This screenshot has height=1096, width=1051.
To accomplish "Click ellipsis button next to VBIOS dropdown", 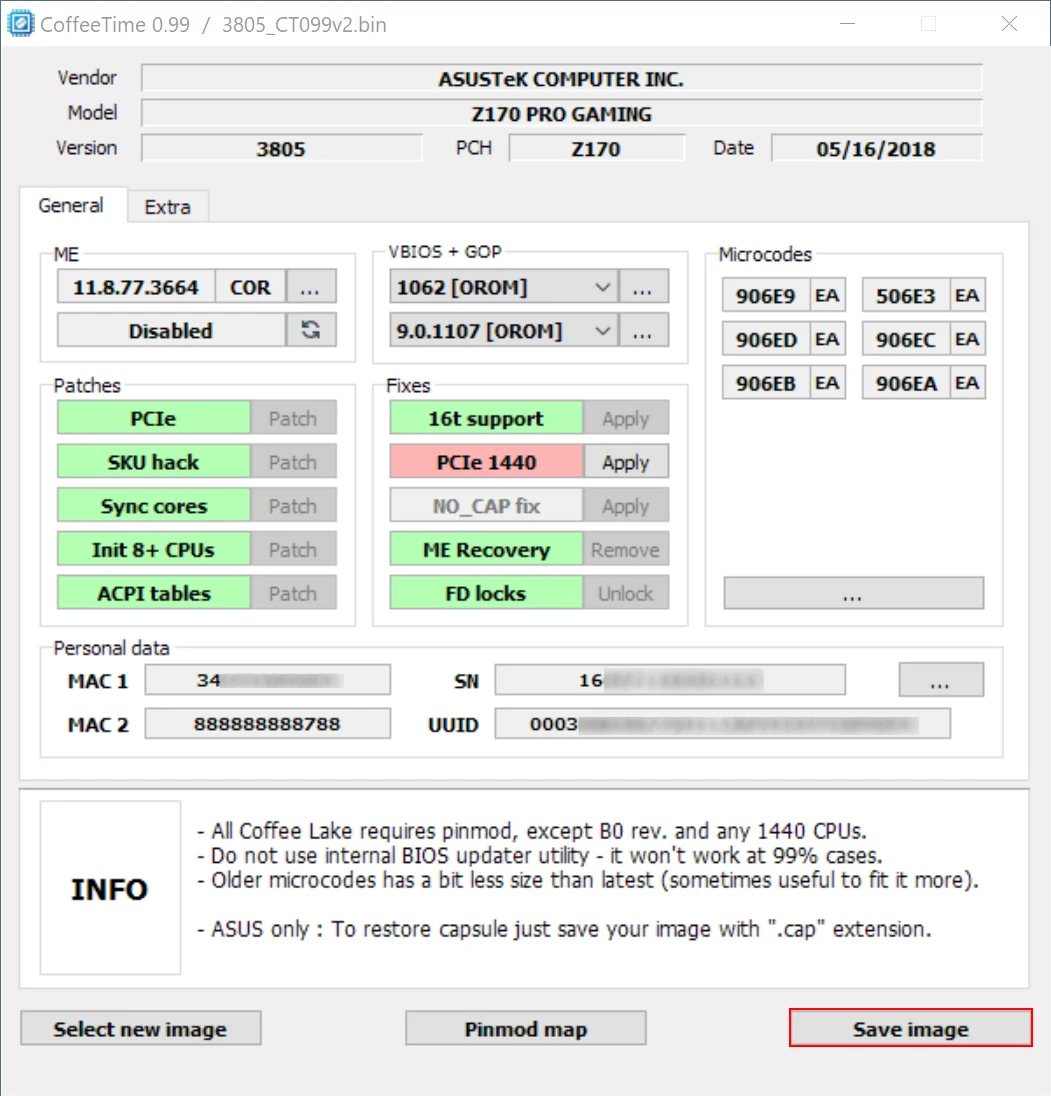I will (x=644, y=287).
